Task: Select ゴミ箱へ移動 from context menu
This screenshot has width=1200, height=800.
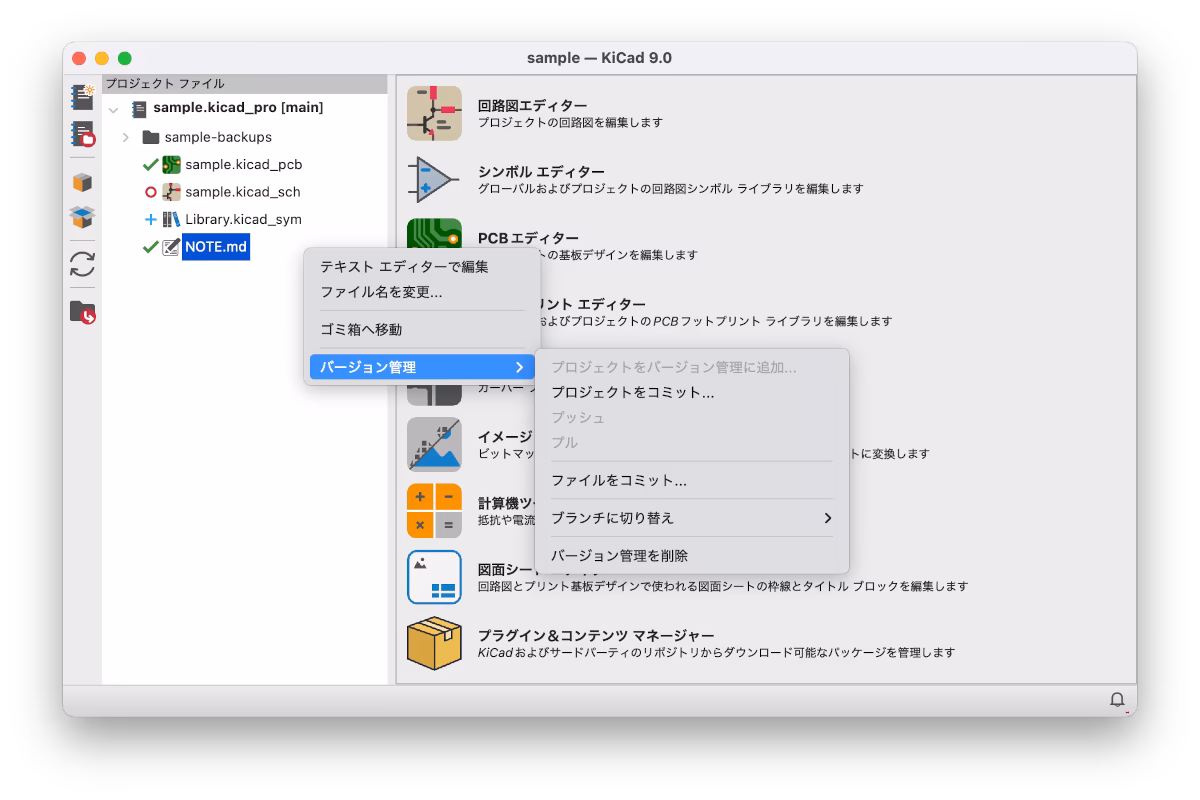Action: pyautogui.click(x=361, y=329)
